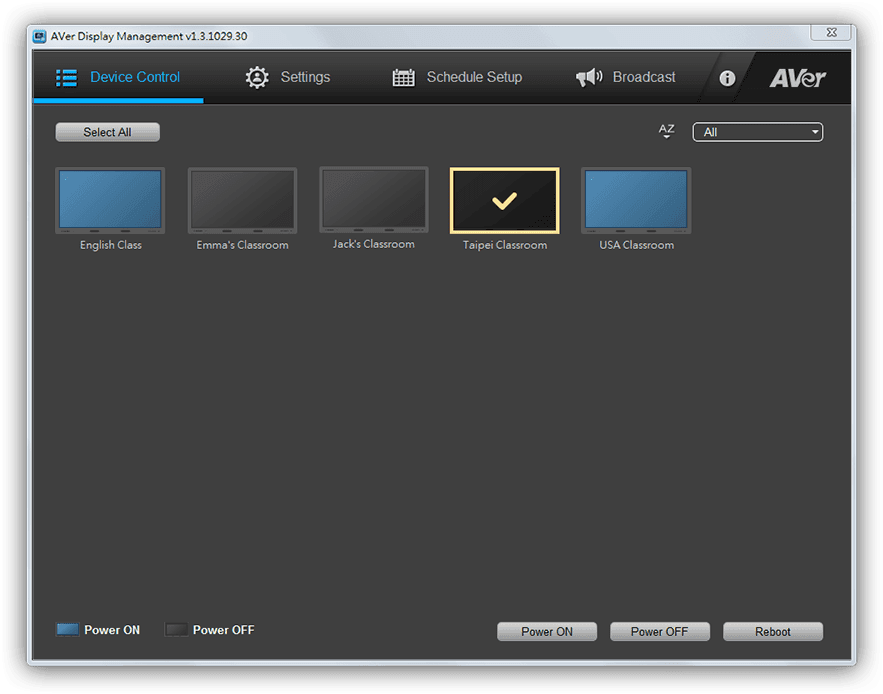Close the AVer Display Management window
883x694 pixels.
pos(831,33)
